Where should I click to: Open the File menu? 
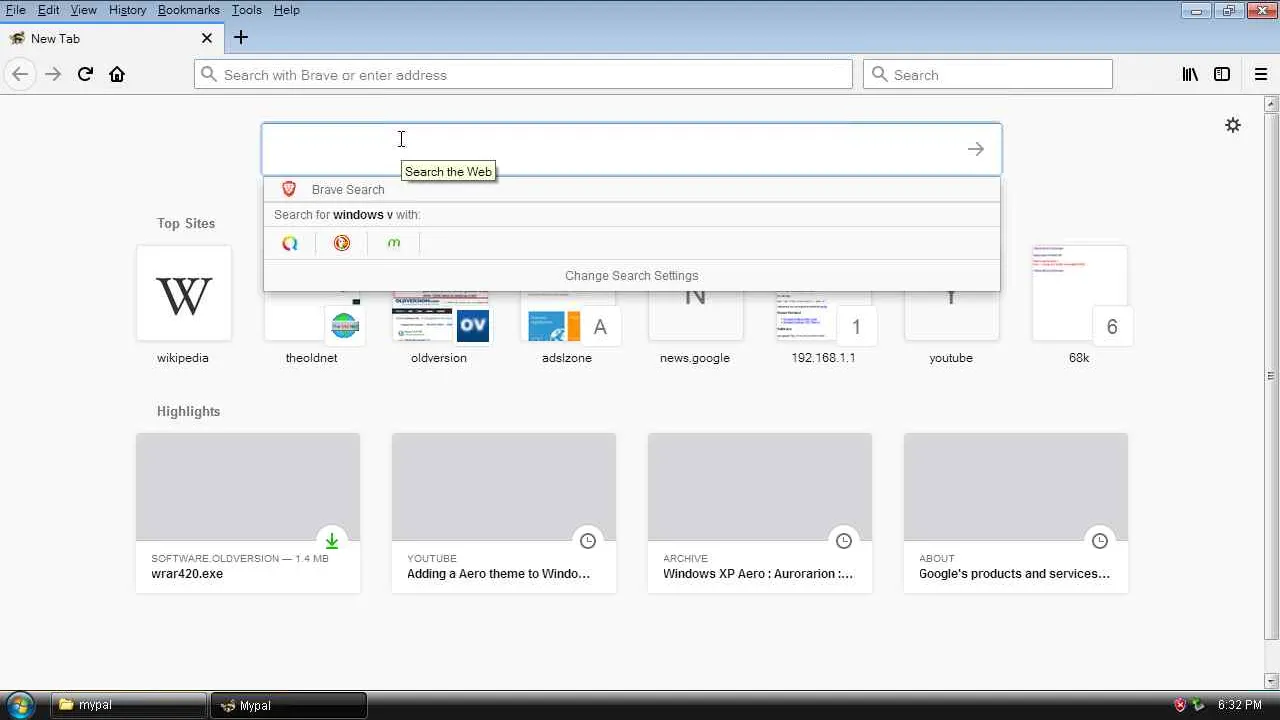(15, 10)
